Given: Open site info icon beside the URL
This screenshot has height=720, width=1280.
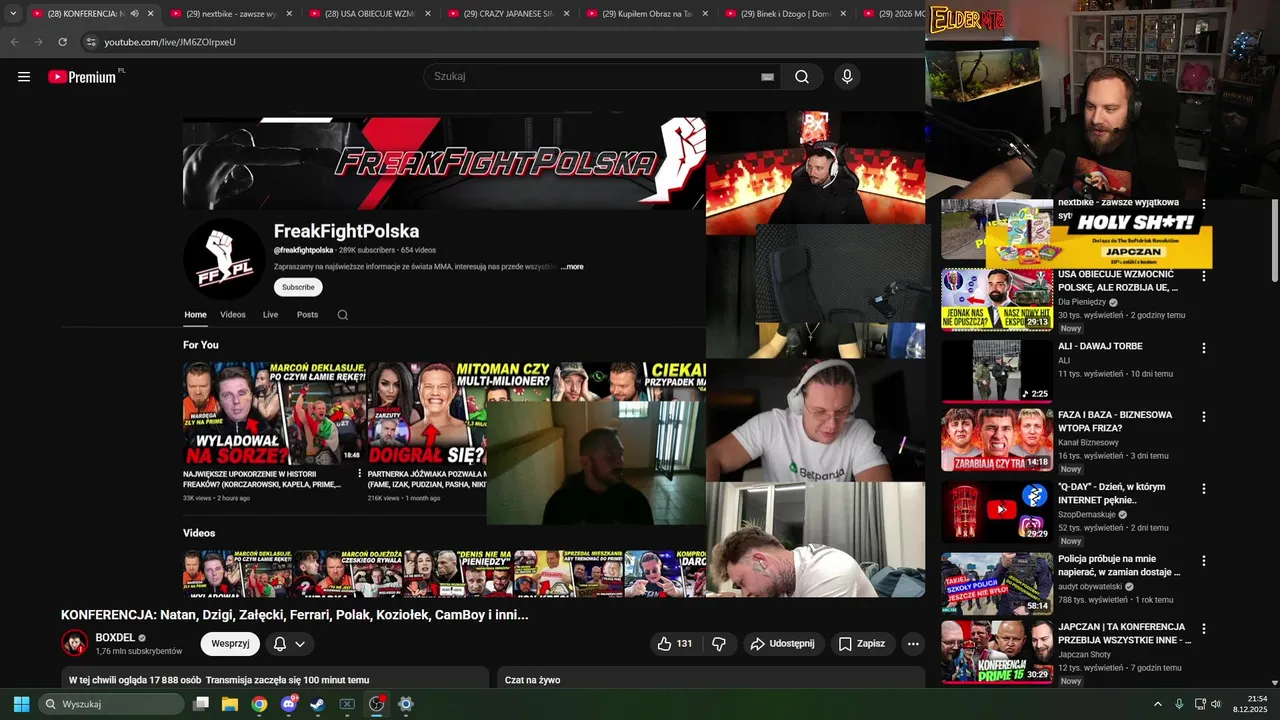Looking at the screenshot, I should pyautogui.click(x=91, y=42).
